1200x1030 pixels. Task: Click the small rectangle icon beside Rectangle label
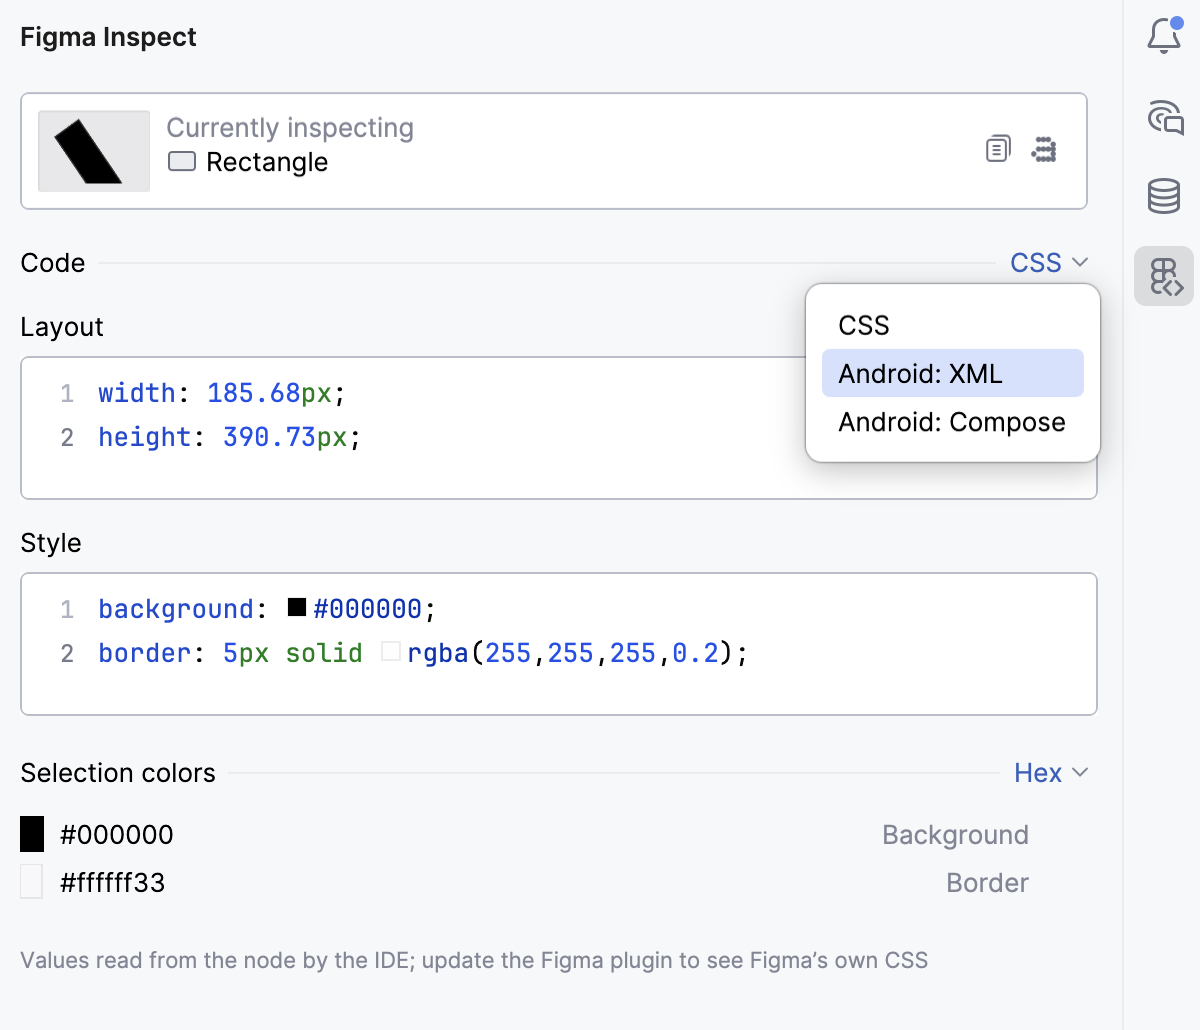[182, 161]
